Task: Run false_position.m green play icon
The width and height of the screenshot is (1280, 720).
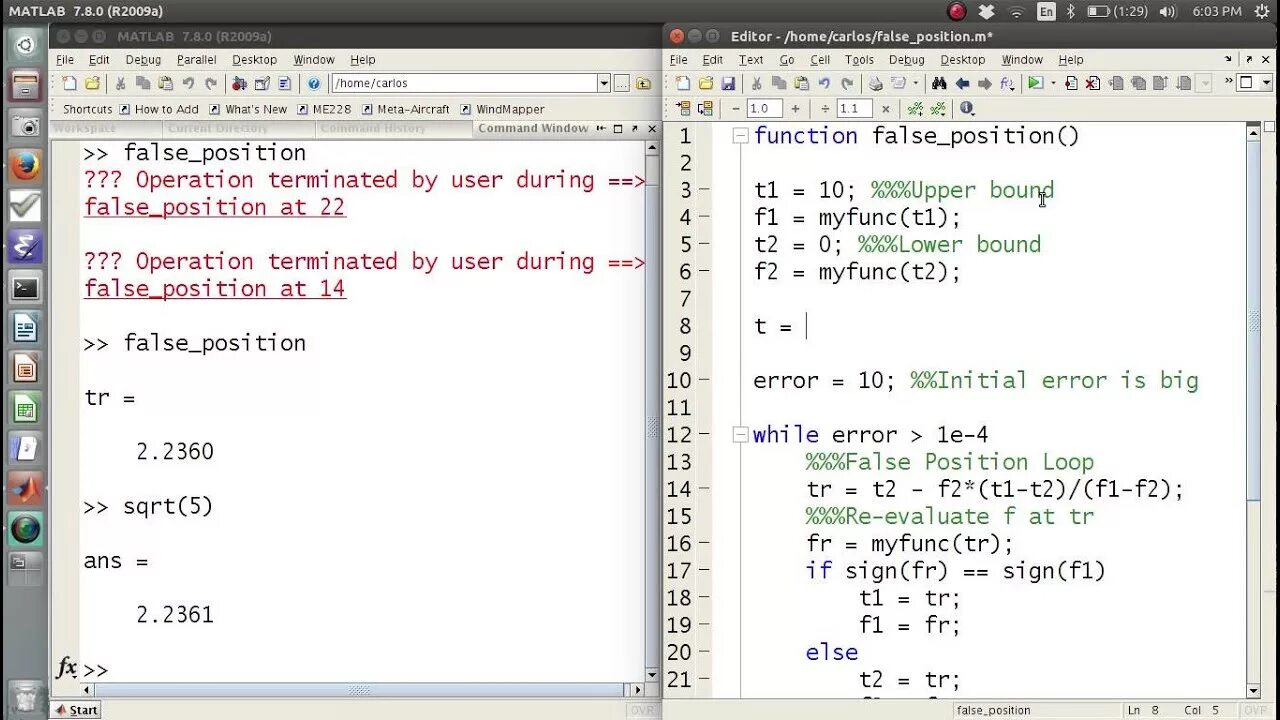Action: 1034,83
